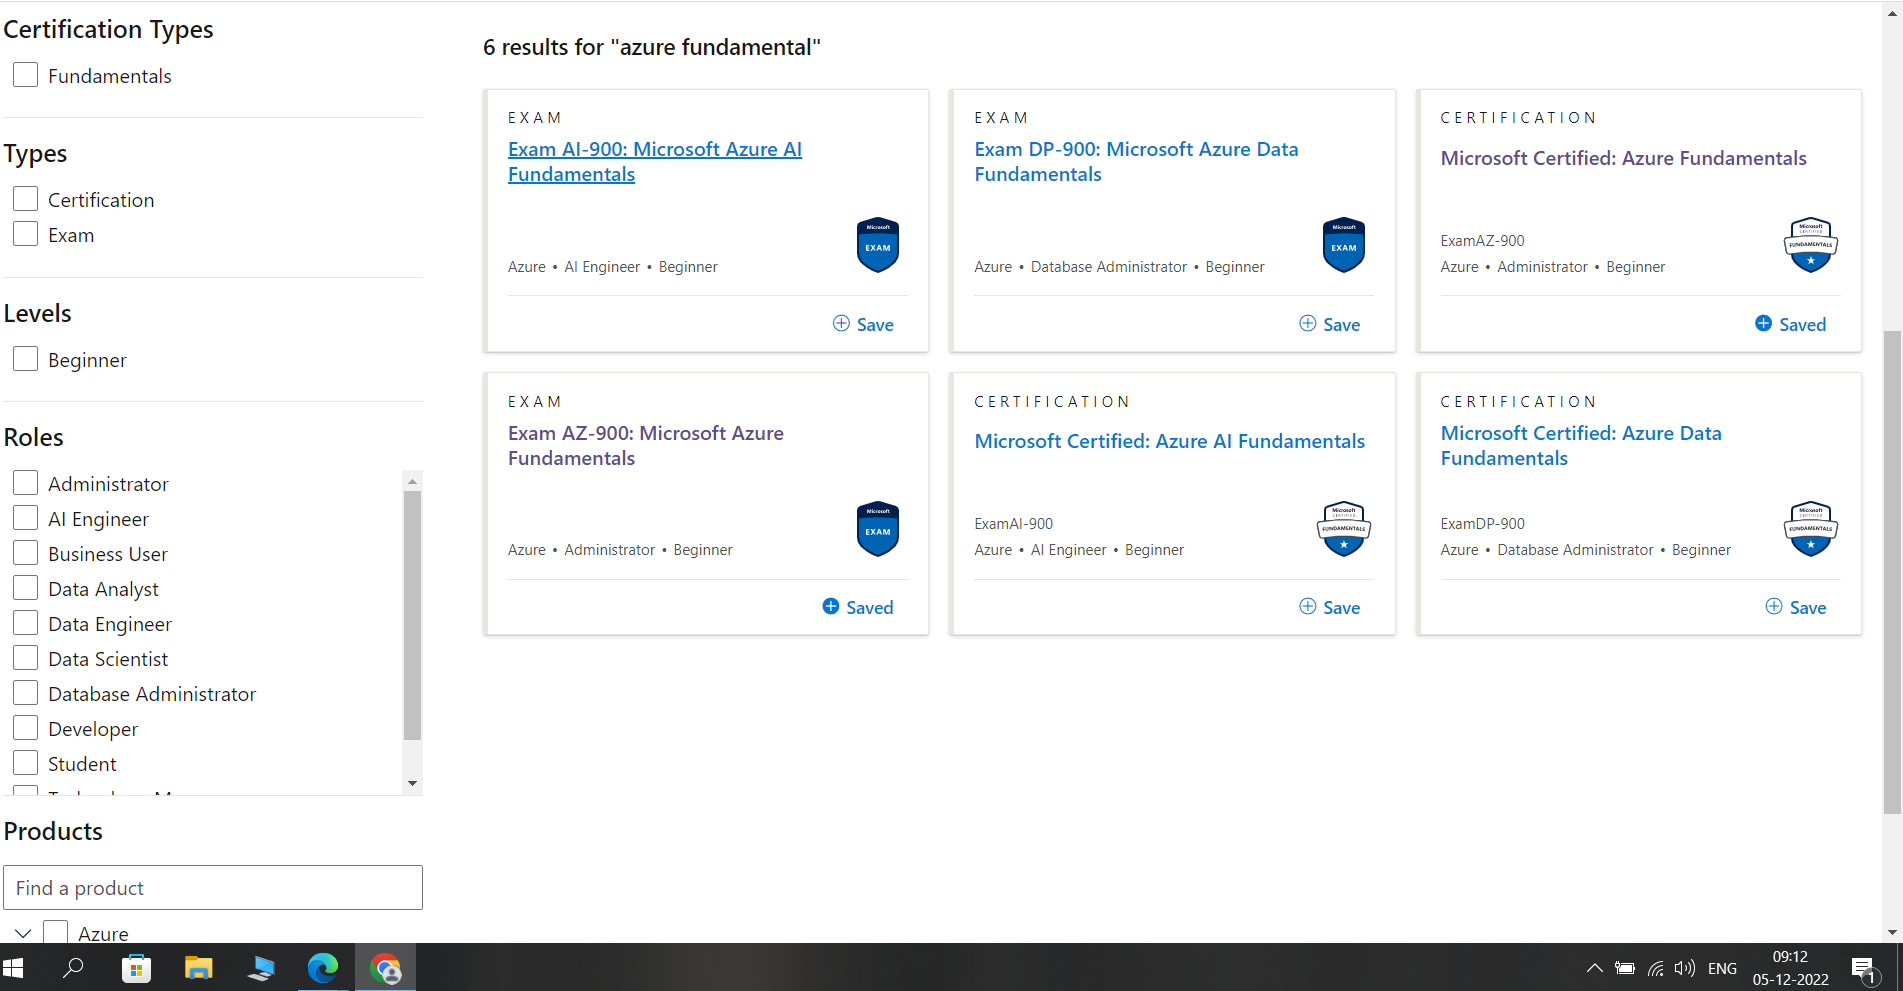Check the Azure product filter
1903x991 pixels.
tap(56, 933)
